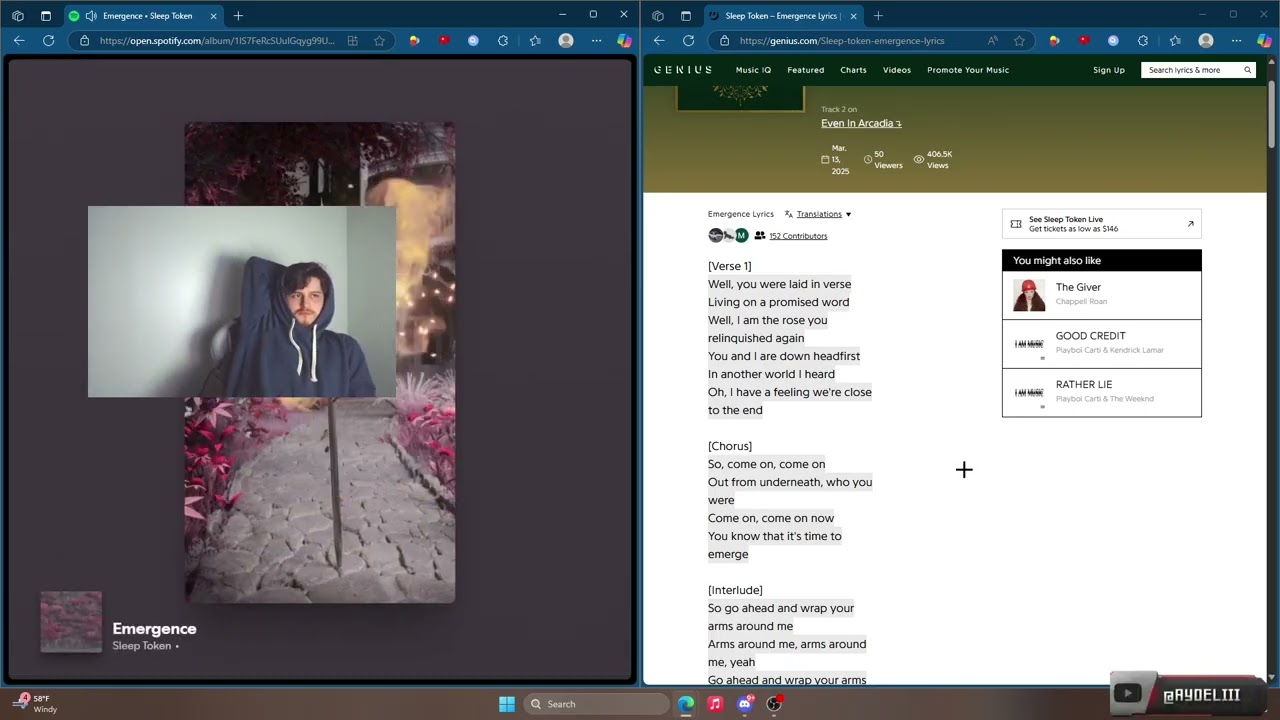Viewport: 1280px width, 720px height.
Task: Open the app-available icon in Spotify address bar
Action: click(x=352, y=41)
